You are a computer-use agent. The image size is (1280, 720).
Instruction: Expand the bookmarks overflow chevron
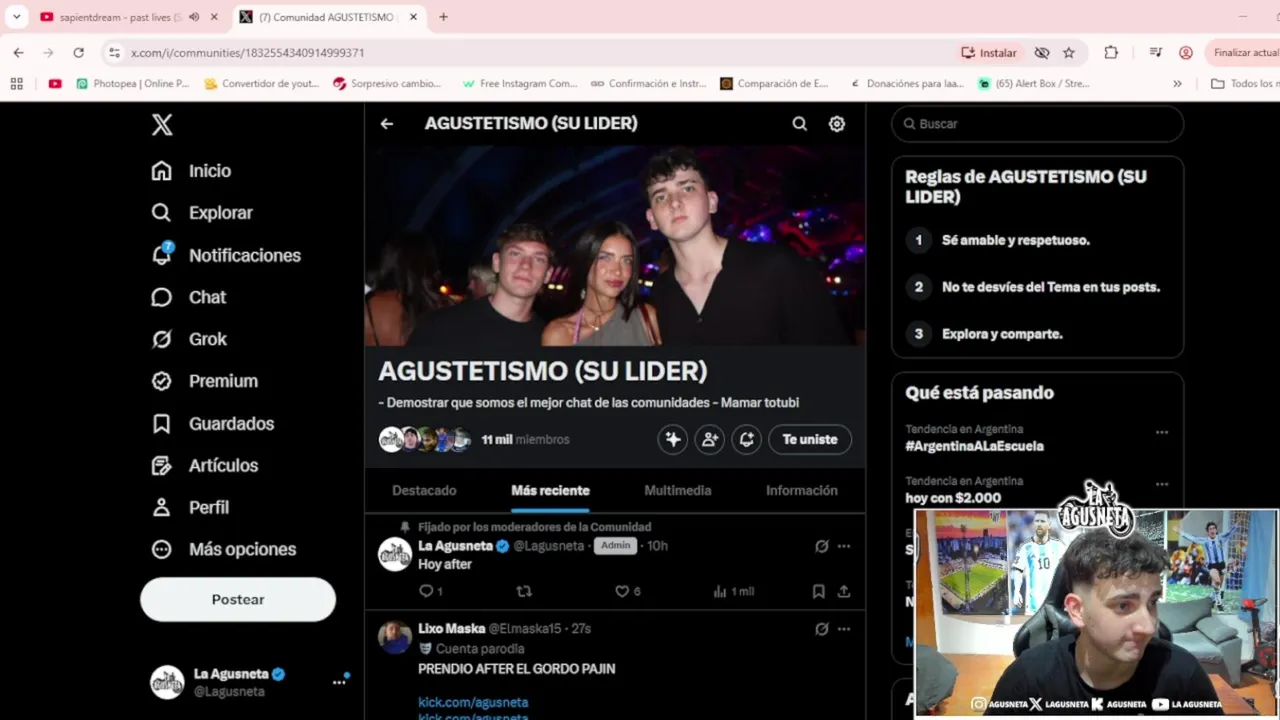pos(1177,84)
